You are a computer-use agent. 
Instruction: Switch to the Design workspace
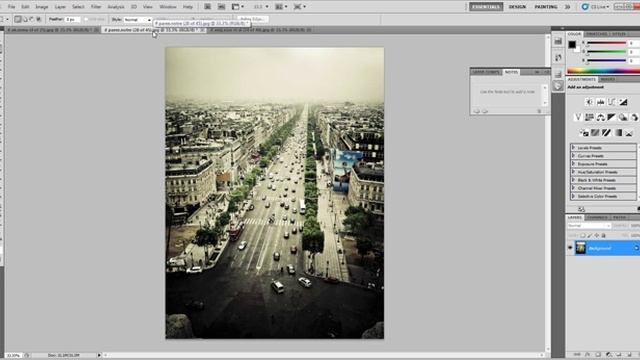[517, 7]
